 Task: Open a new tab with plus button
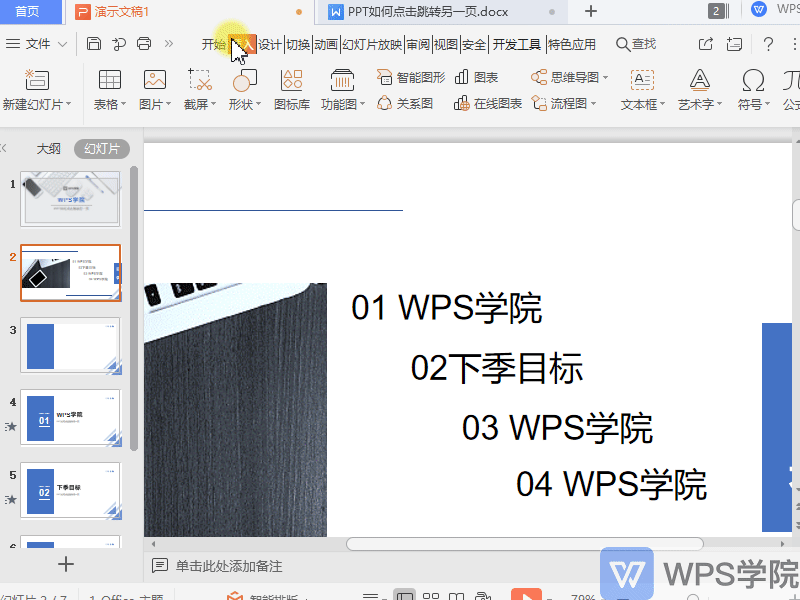click(x=590, y=11)
